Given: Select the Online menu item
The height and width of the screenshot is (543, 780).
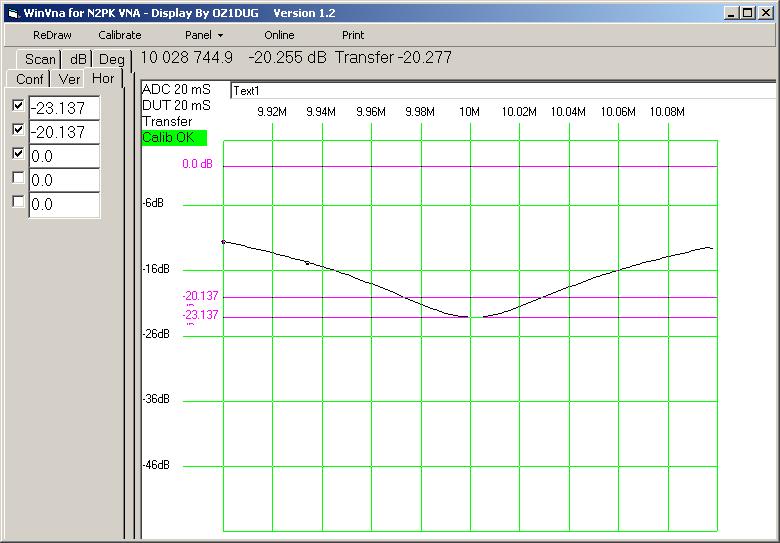Looking at the screenshot, I should (x=279, y=35).
